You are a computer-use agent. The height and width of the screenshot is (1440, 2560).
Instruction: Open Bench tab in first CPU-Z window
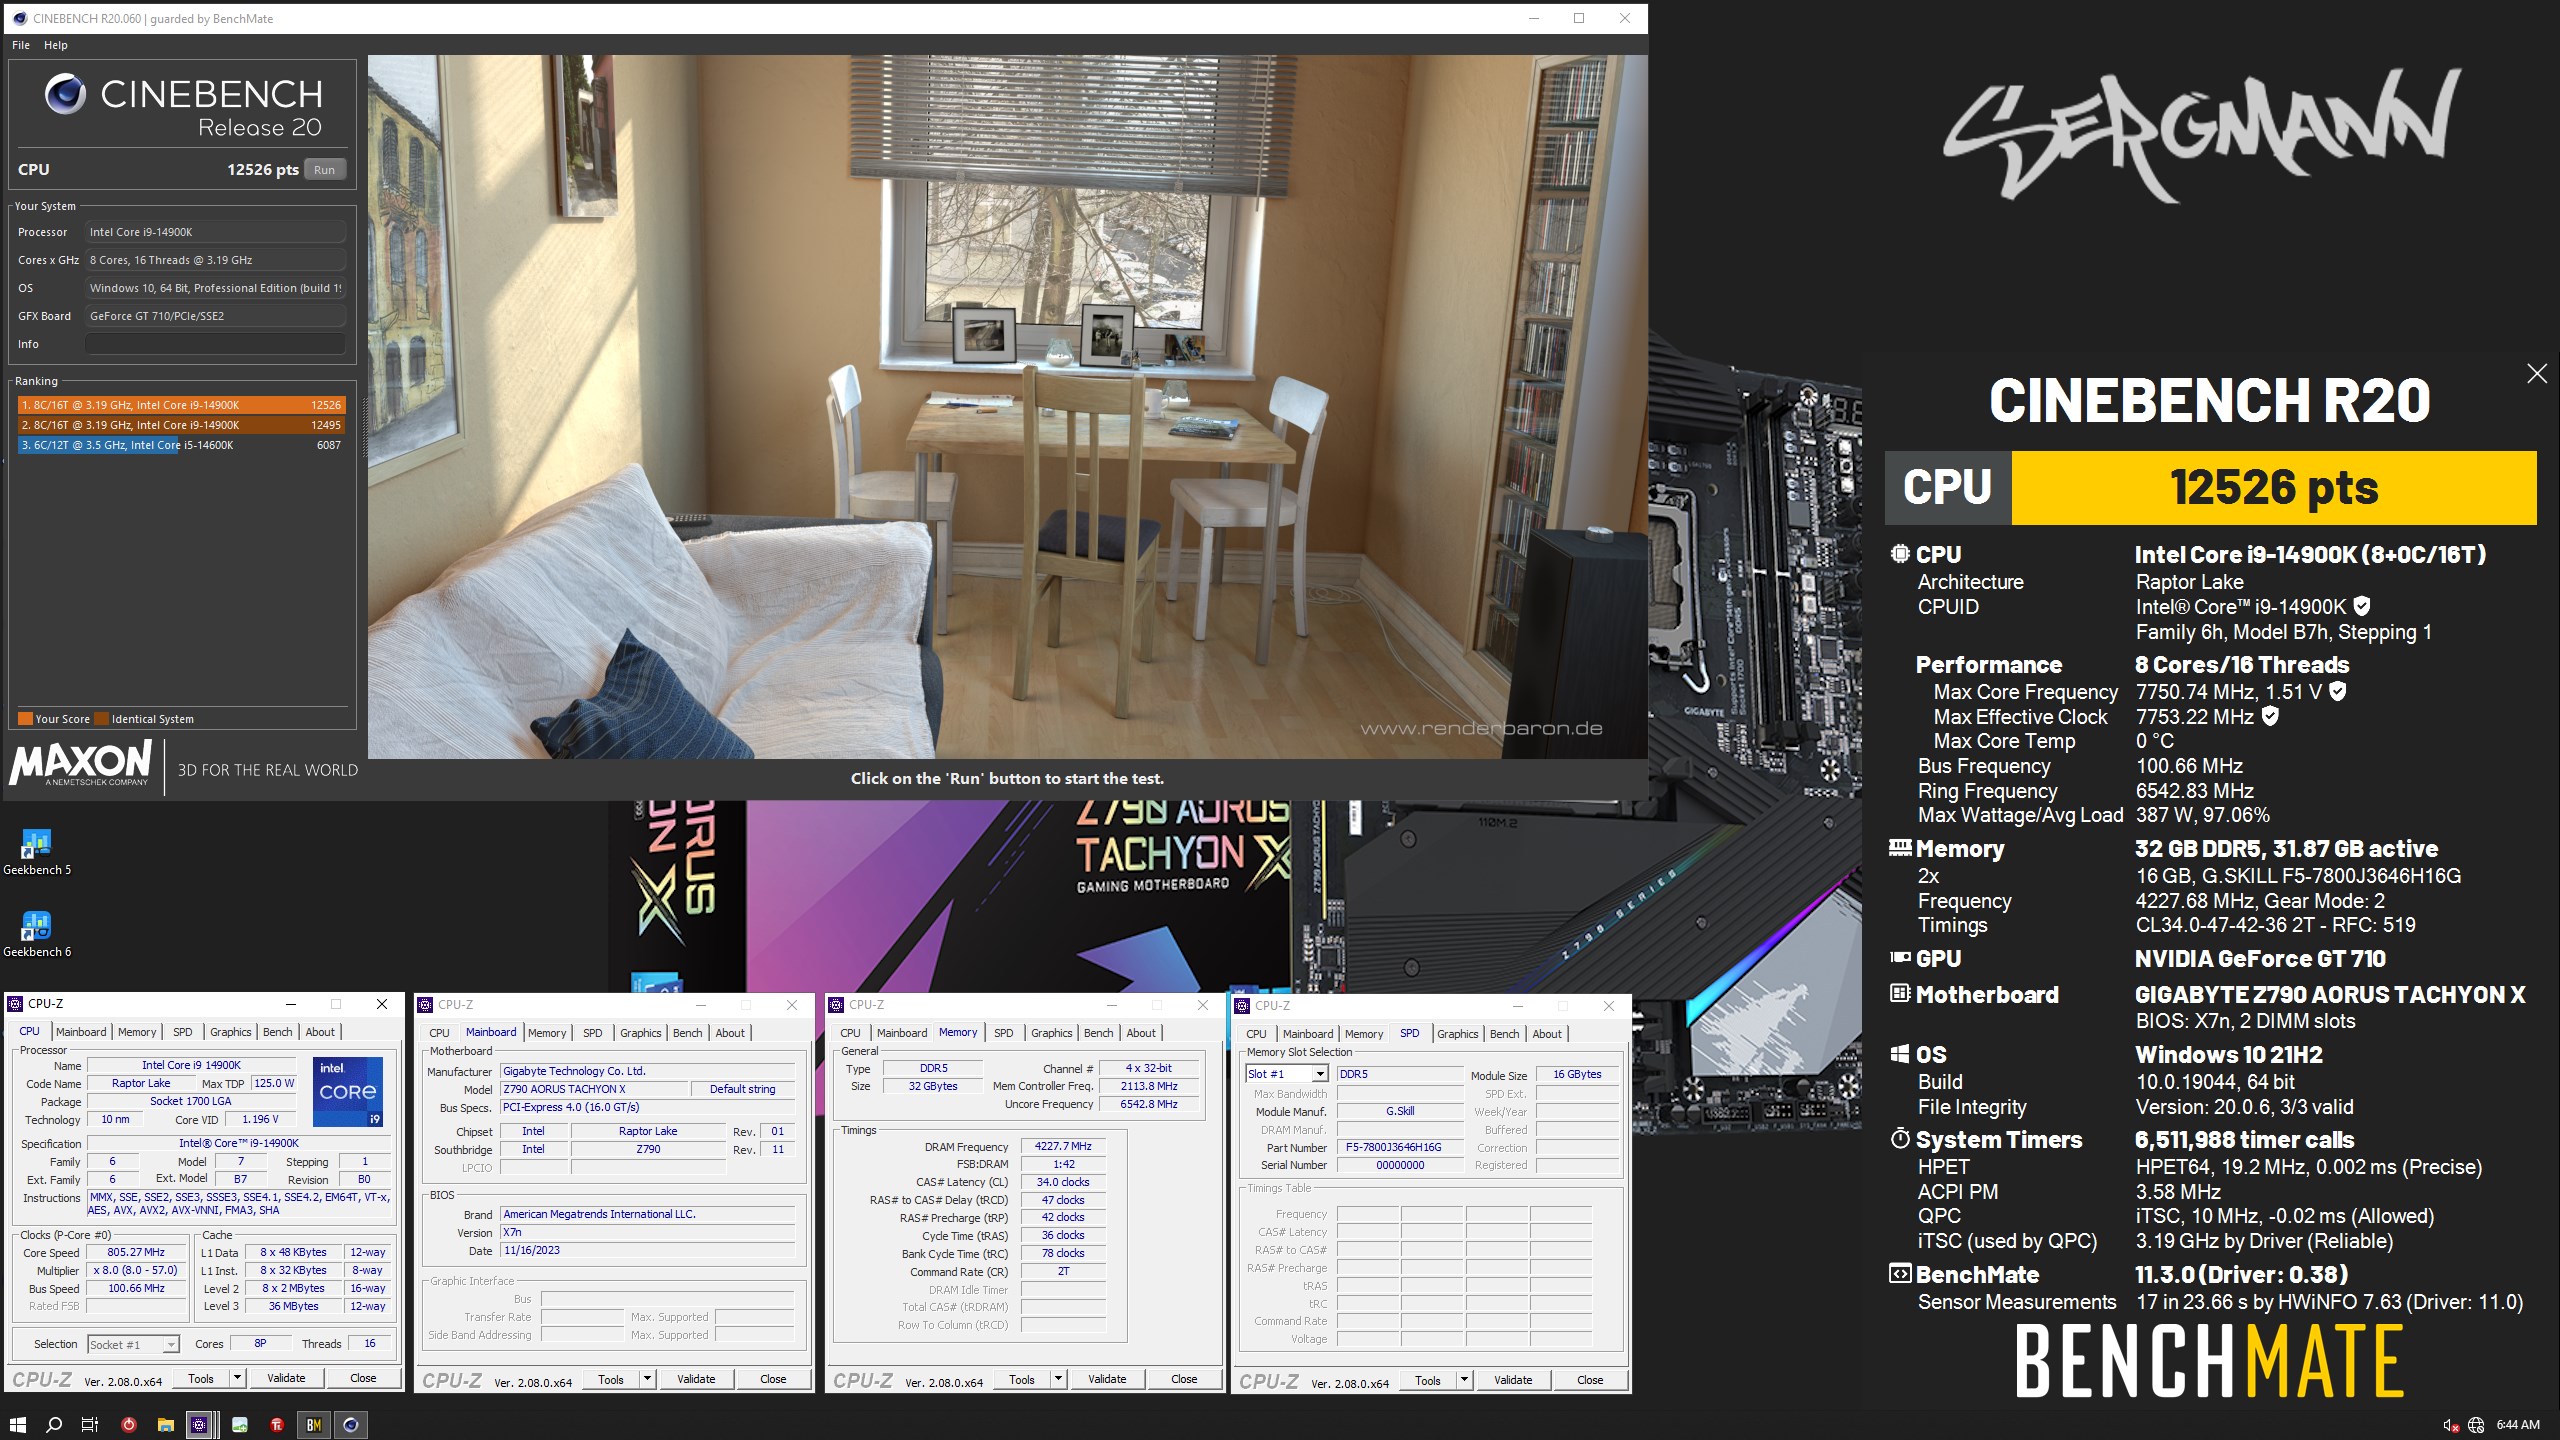(x=278, y=1032)
